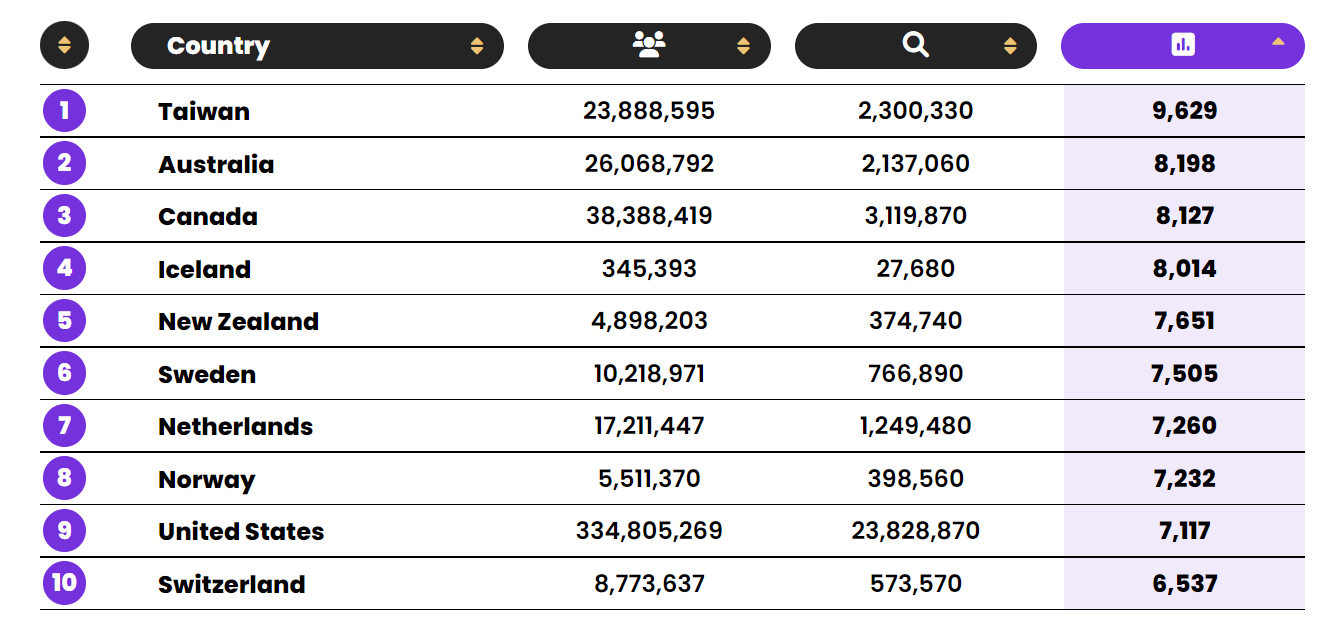
Task: Click the purple bar chart icon header
Action: coord(1182,45)
